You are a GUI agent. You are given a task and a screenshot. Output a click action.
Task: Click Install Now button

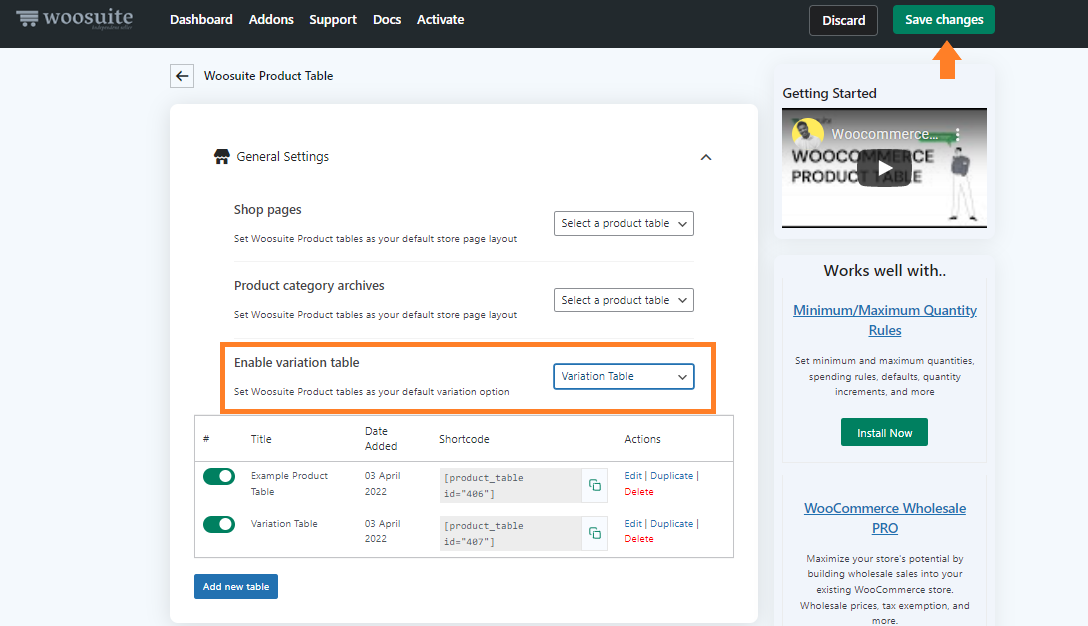point(884,432)
